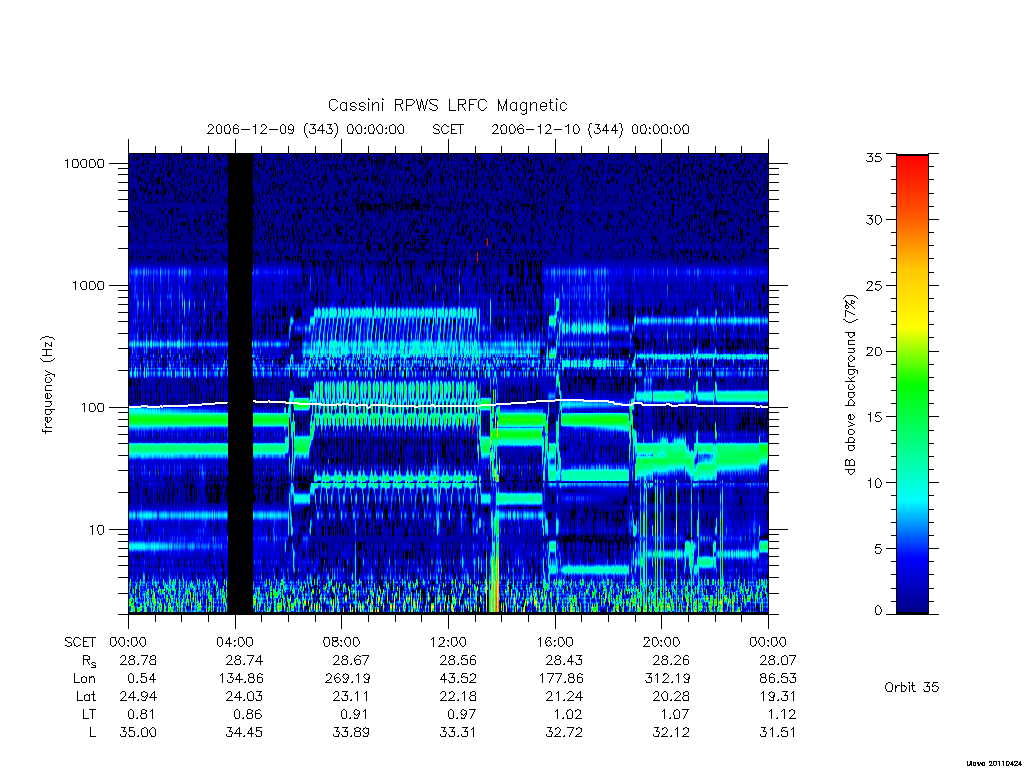Click the LT value '0.81'
This screenshot has height=768, width=1024.
(142, 714)
